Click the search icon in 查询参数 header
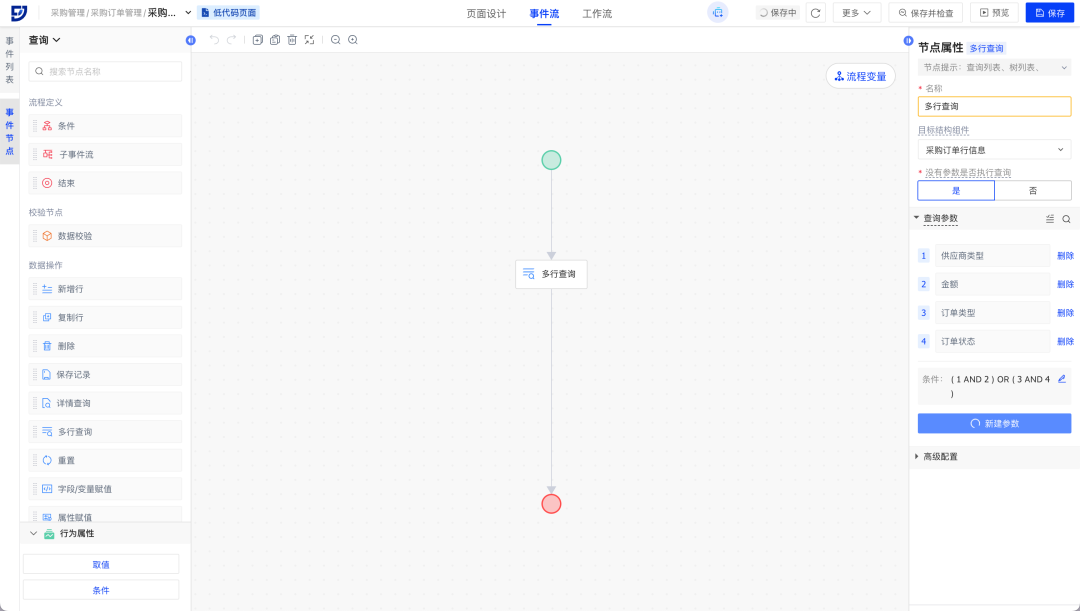1080x611 pixels. pos(1066,219)
